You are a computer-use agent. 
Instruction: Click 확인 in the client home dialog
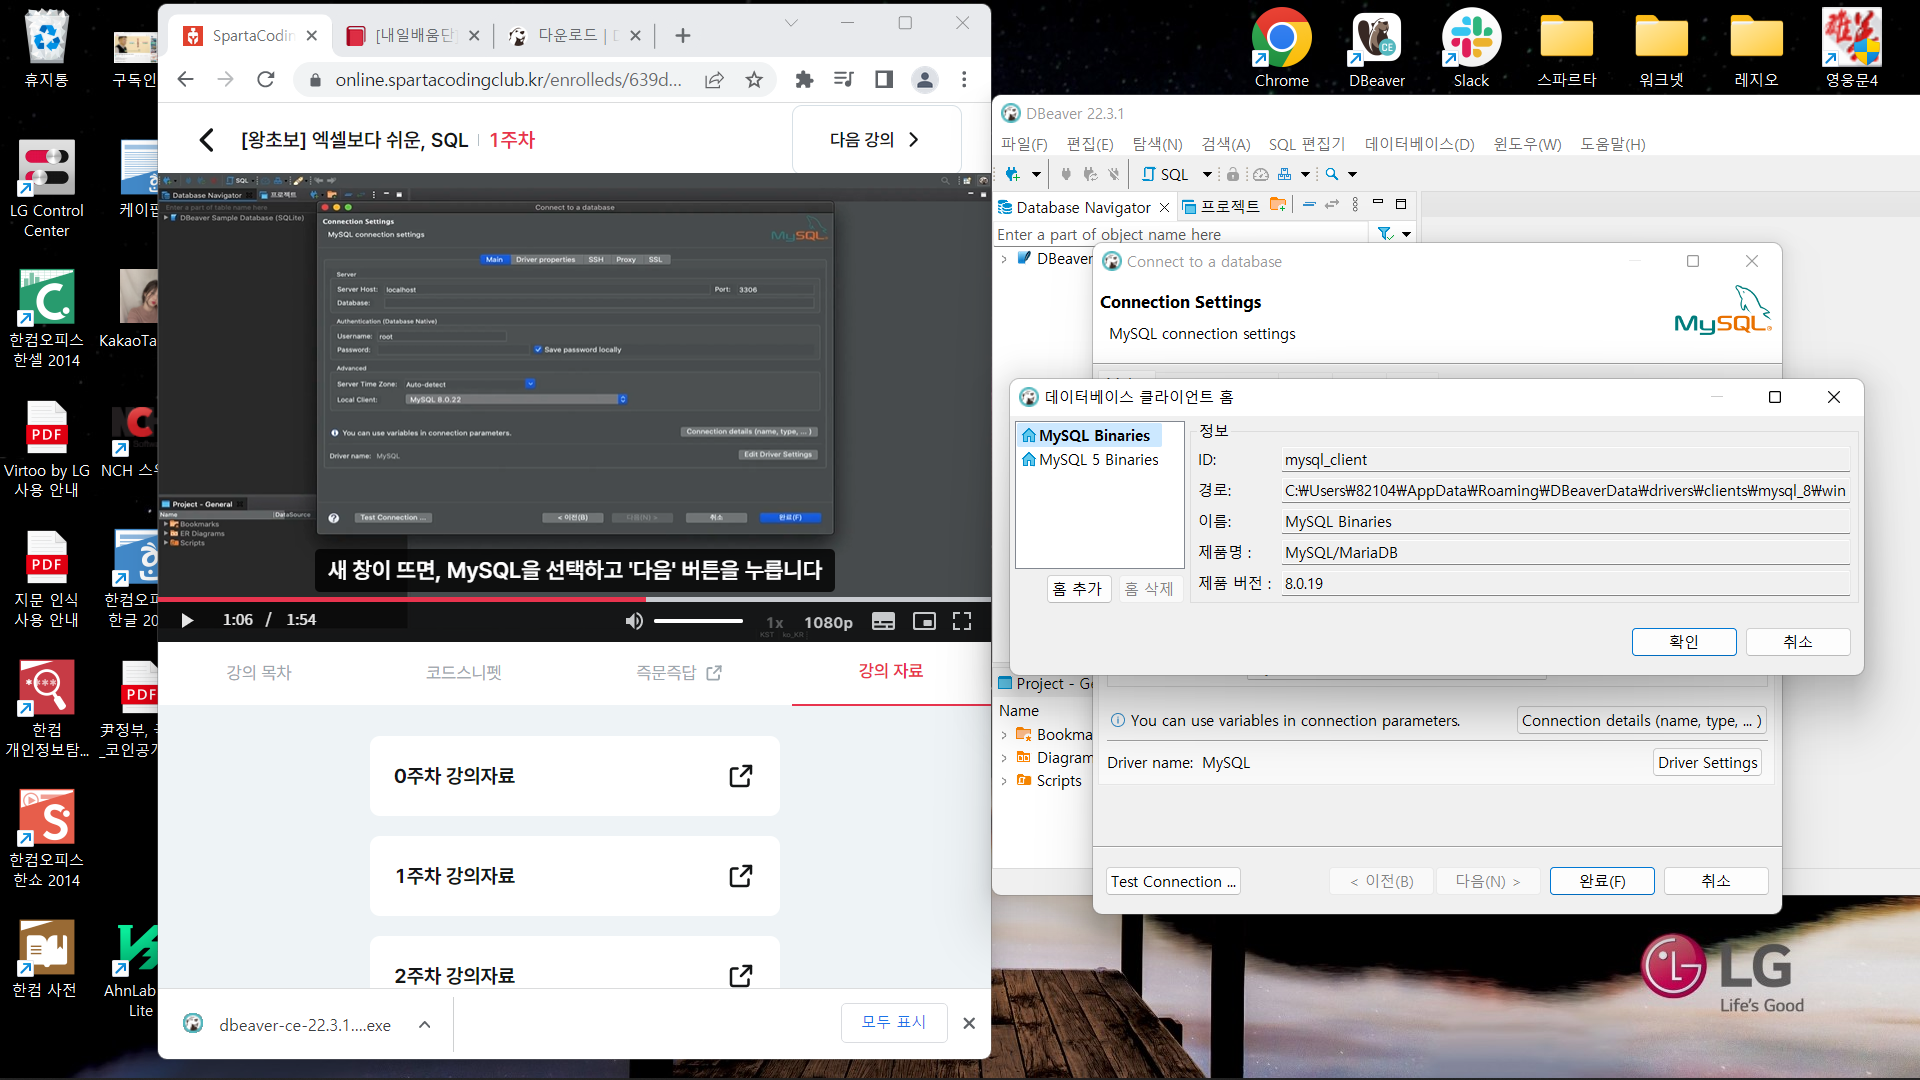(x=1684, y=642)
